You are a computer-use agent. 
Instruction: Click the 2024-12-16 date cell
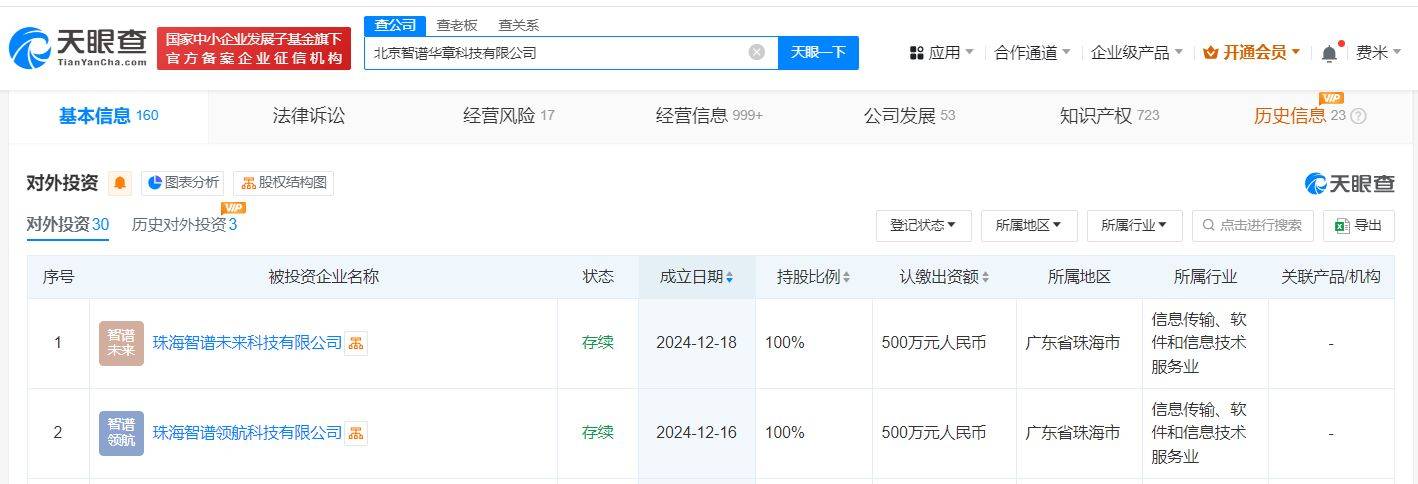696,433
